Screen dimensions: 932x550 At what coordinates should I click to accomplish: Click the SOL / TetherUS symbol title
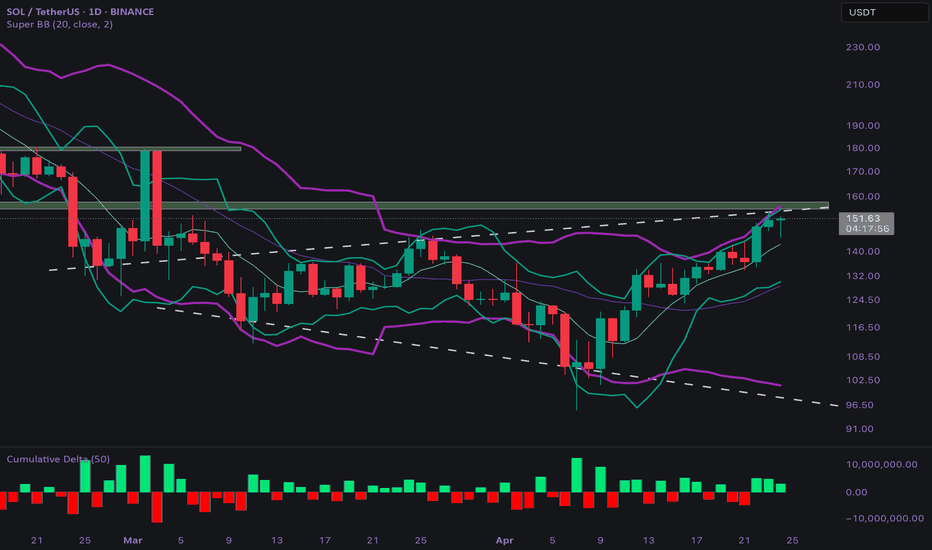pyautogui.click(x=80, y=11)
